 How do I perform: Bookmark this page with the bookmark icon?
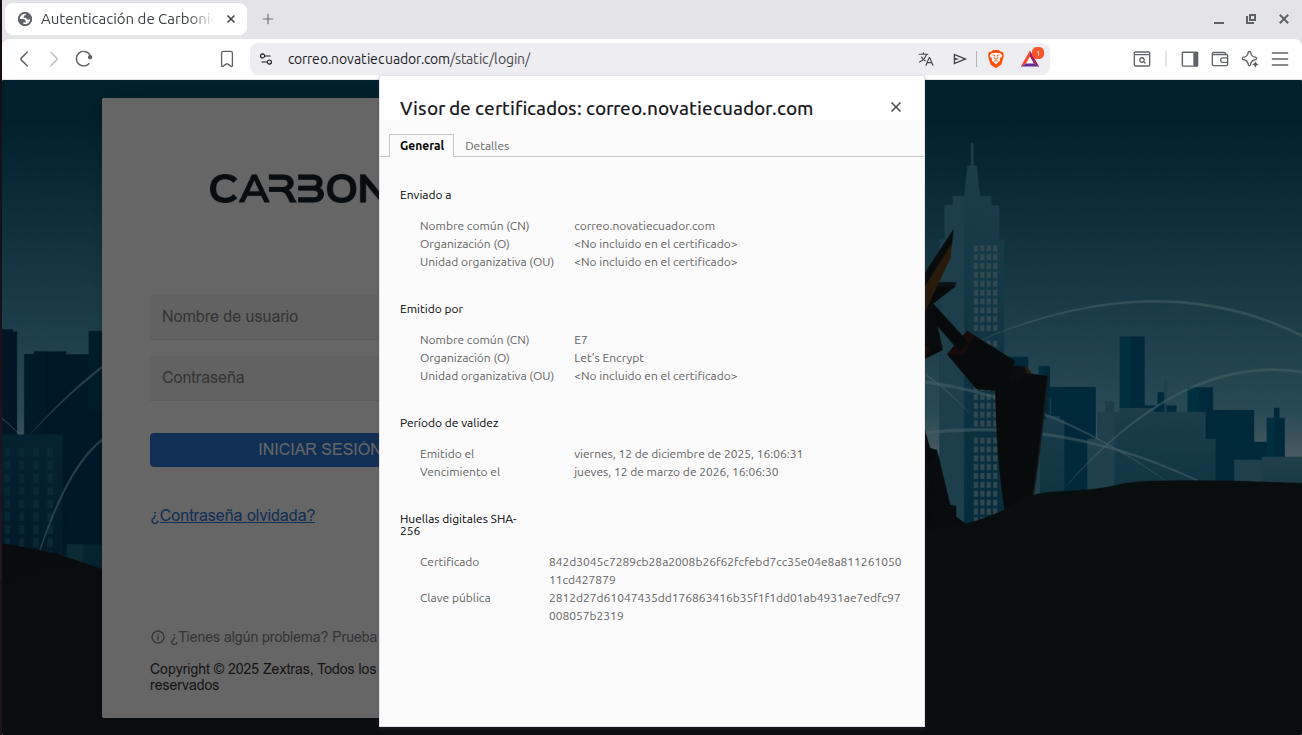coord(227,59)
